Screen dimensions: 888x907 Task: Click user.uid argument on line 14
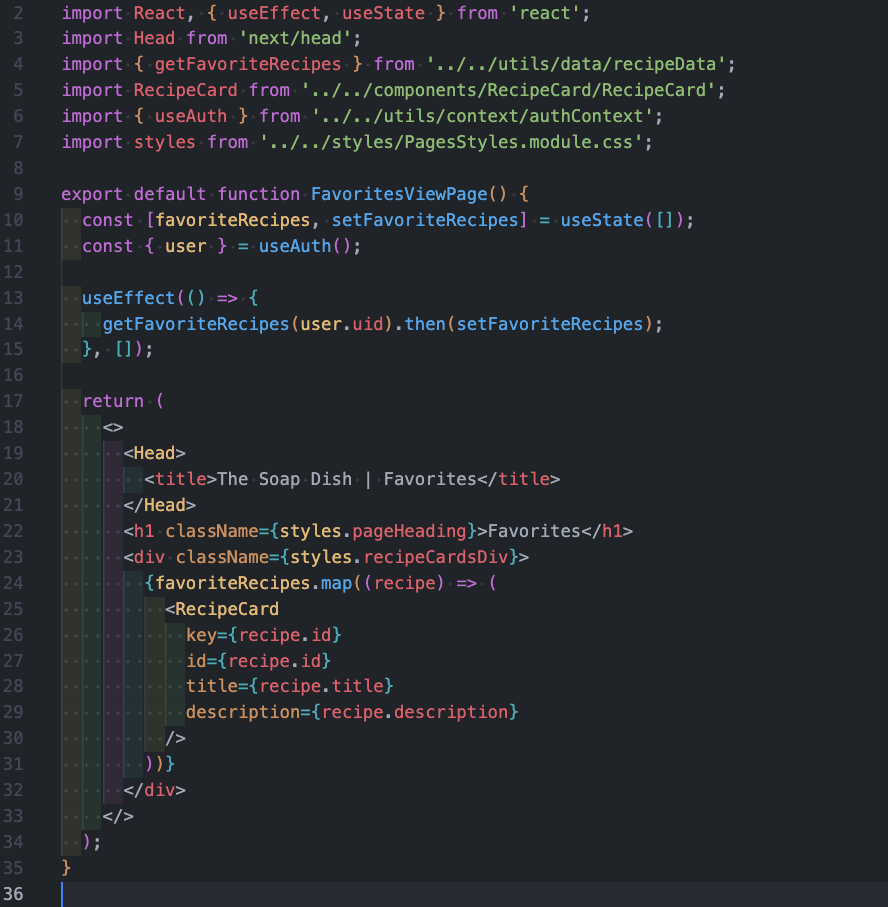[341, 324]
